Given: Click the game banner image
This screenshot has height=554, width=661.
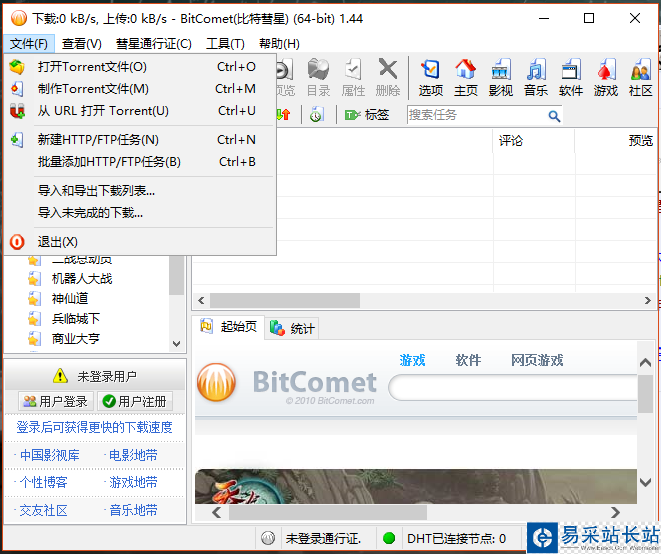Looking at the screenshot, I should point(416,486).
